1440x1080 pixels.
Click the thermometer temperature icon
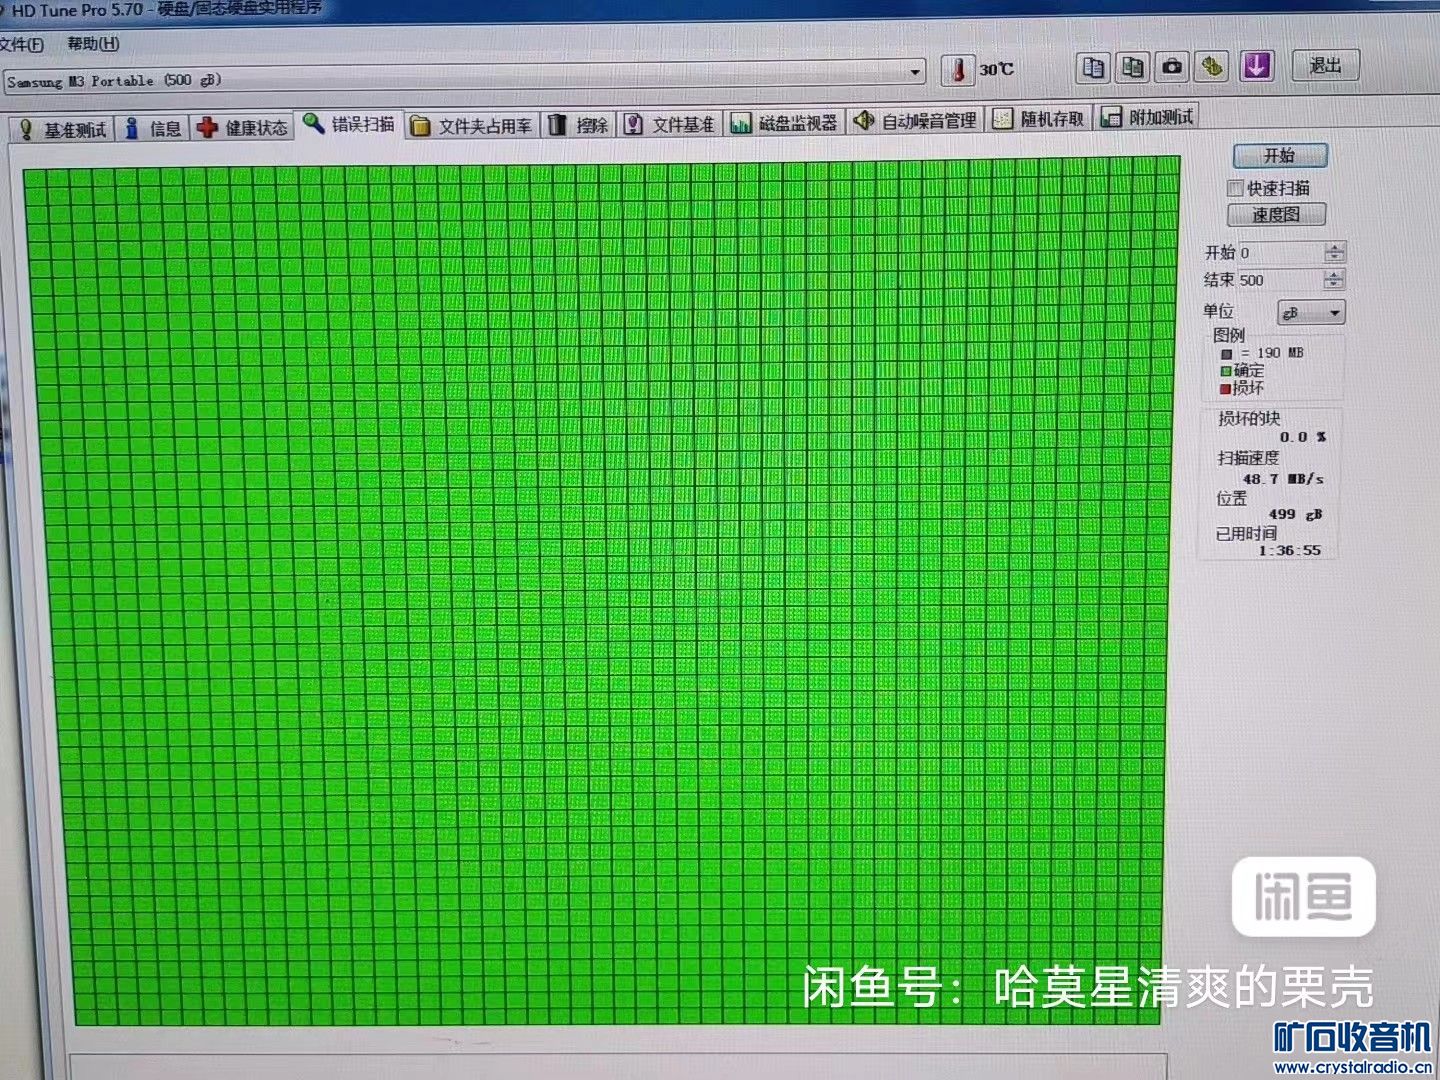coord(957,70)
